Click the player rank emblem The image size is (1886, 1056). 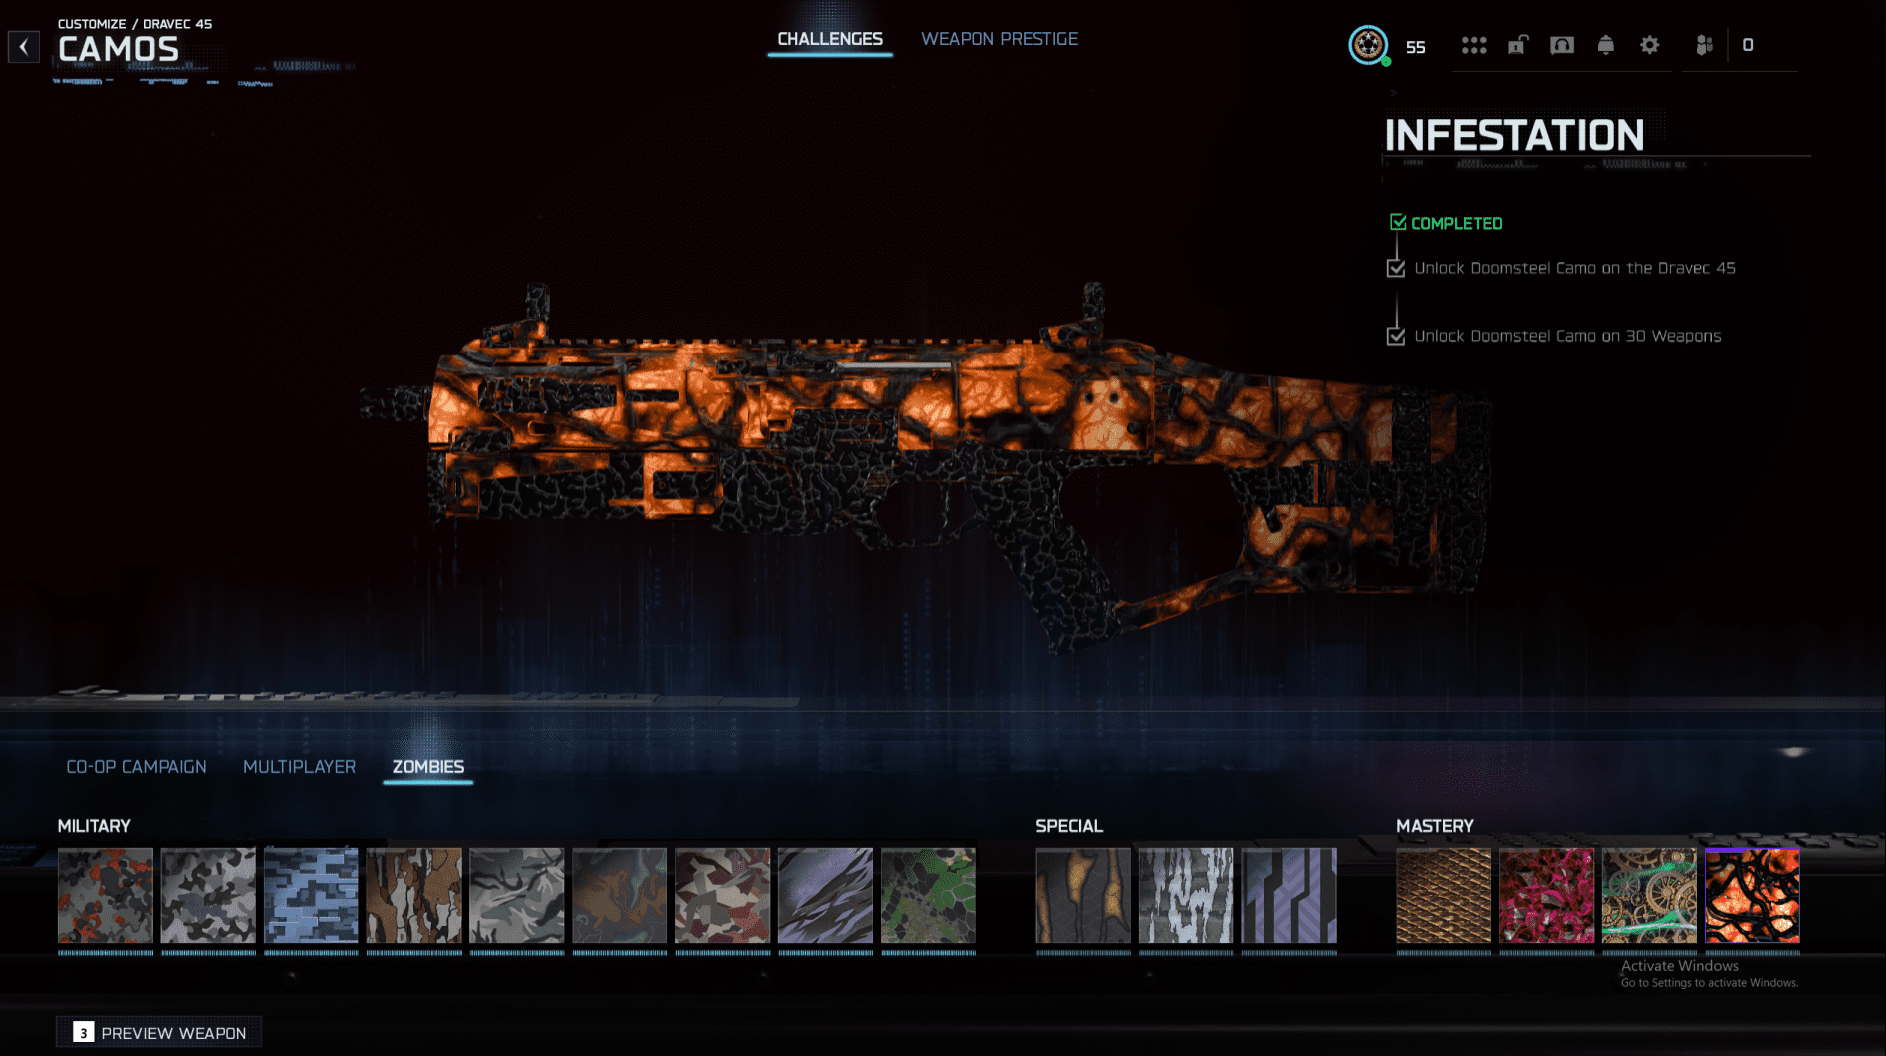[1368, 45]
